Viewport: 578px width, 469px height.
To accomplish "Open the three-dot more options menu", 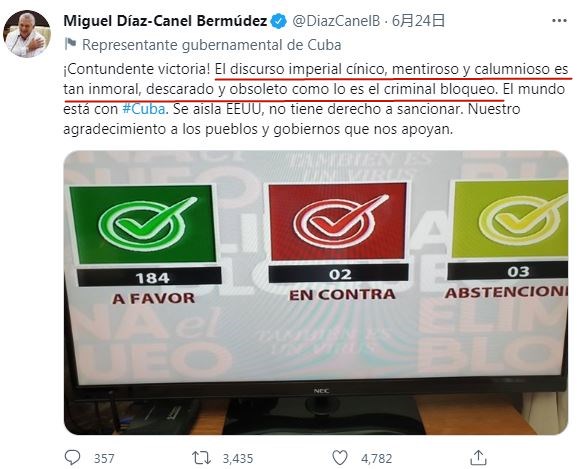I will (x=559, y=21).
